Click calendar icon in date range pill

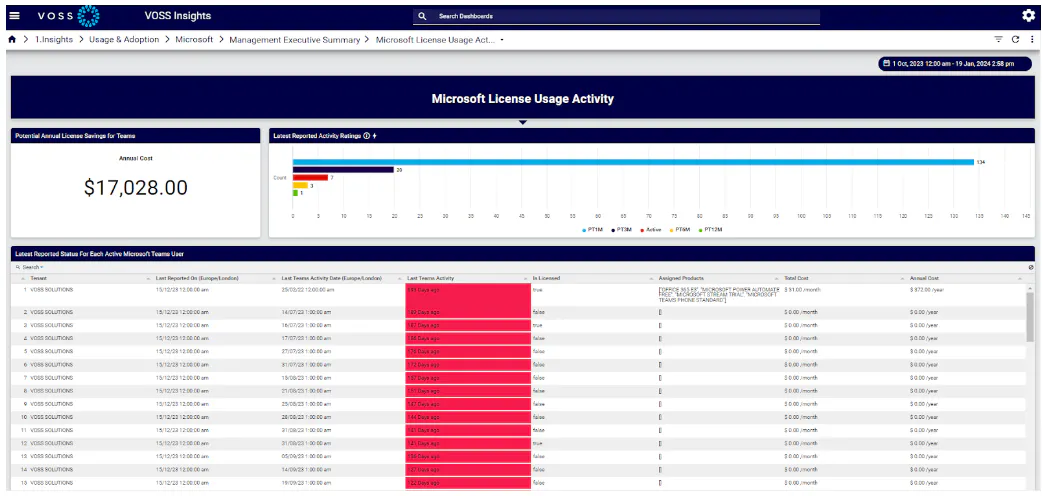886,63
